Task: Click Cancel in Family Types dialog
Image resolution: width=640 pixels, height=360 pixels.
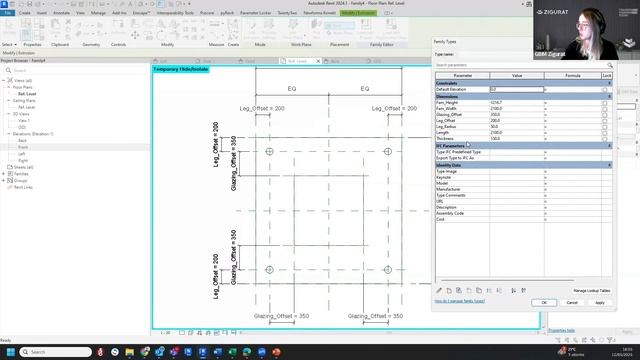Action: (x=572, y=302)
